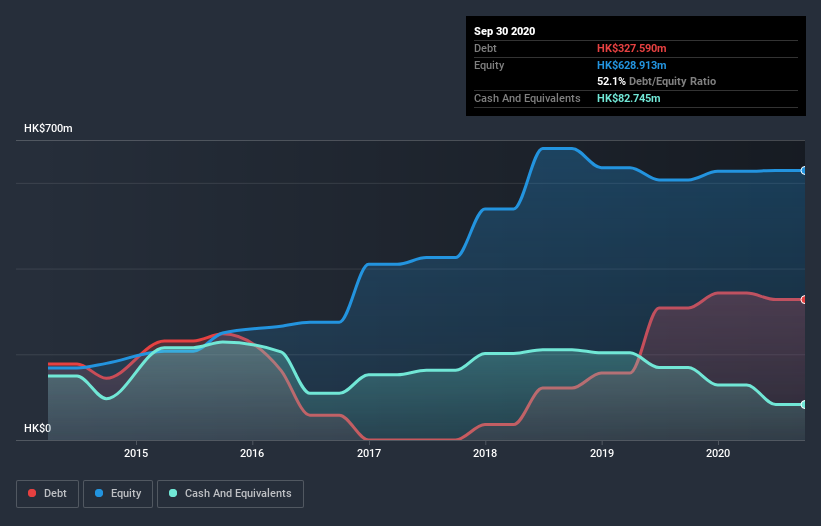This screenshot has height=526, width=821.
Task: Click the HK$700m axis label
Action: tap(48, 128)
